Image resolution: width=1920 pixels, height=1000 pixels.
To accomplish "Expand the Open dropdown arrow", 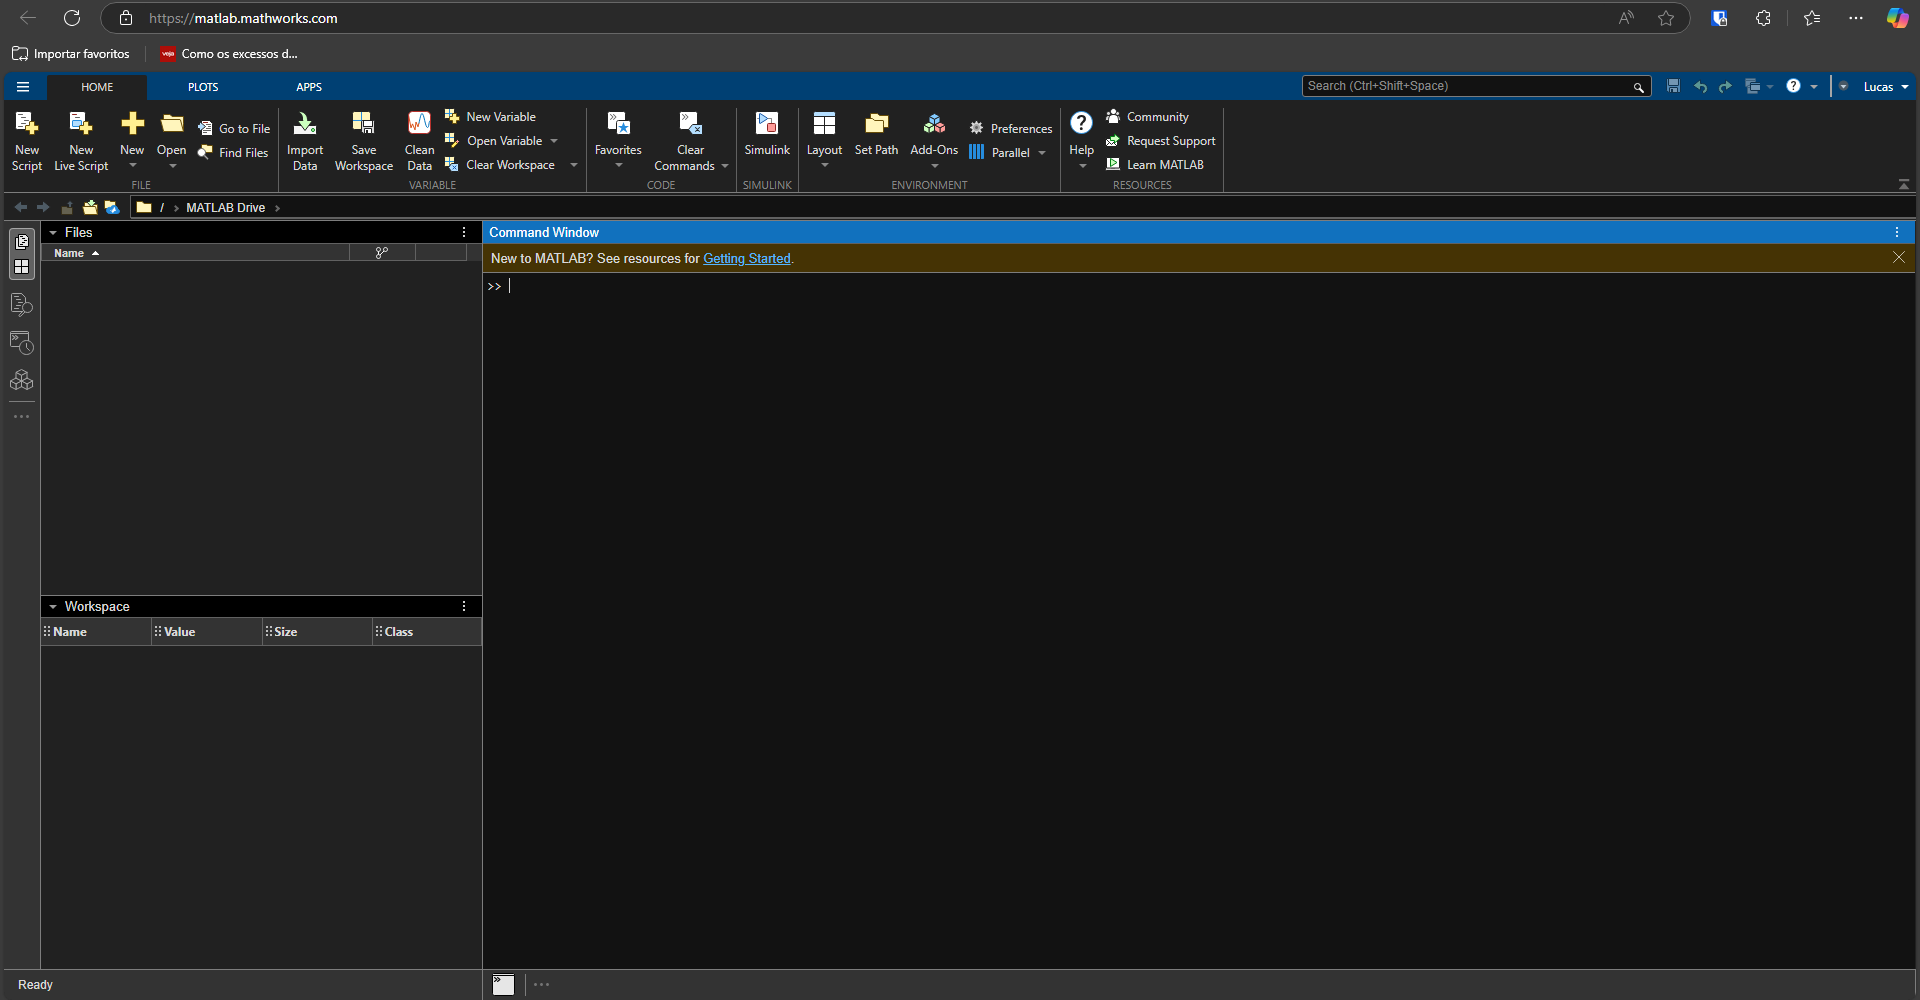I will pos(173,166).
